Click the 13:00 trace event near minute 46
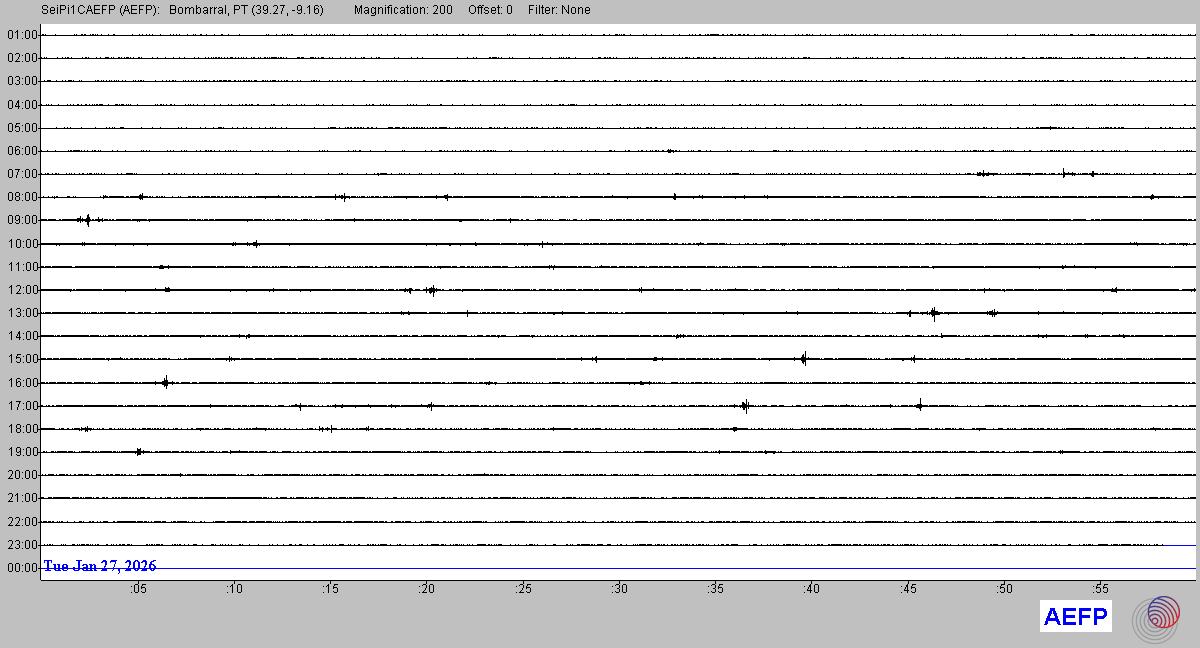Screen dimensions: 1200x648 (x=933, y=313)
